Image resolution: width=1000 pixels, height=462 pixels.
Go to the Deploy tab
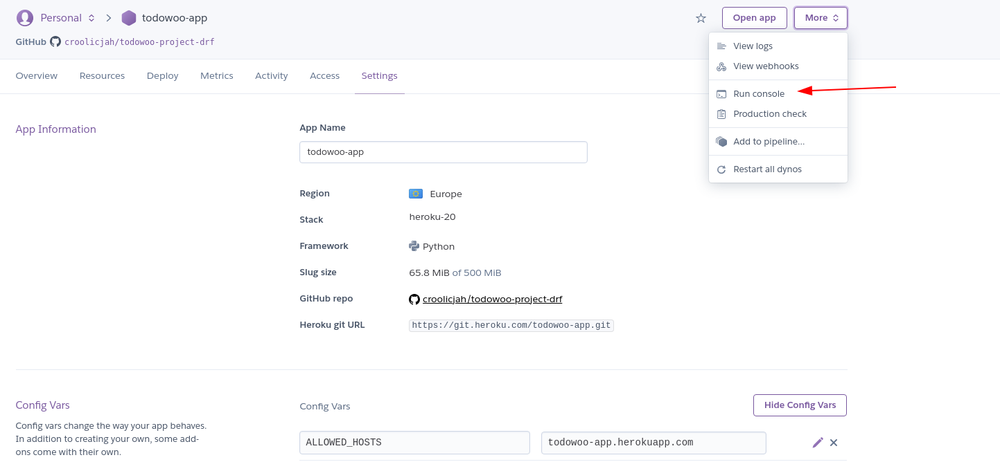163,76
